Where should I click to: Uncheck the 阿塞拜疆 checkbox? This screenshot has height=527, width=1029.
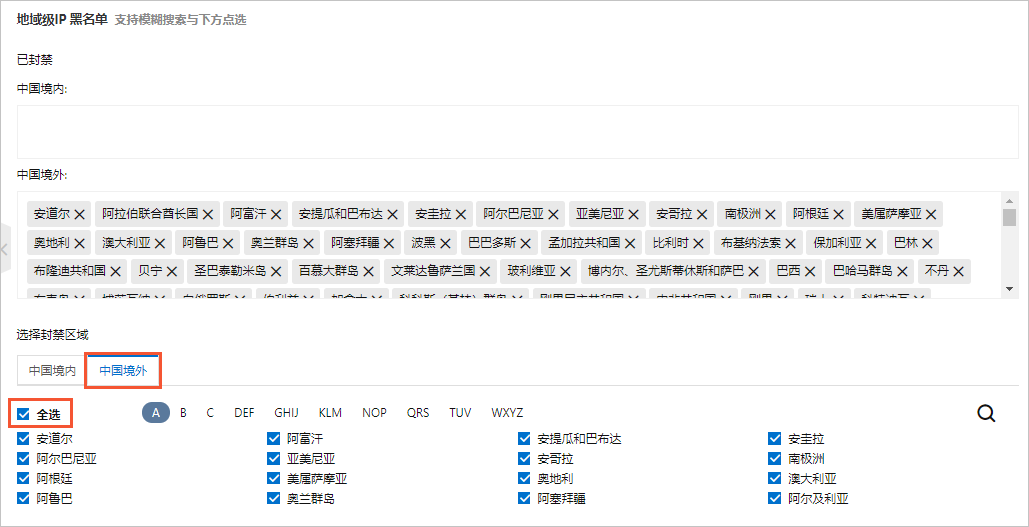click(x=524, y=498)
